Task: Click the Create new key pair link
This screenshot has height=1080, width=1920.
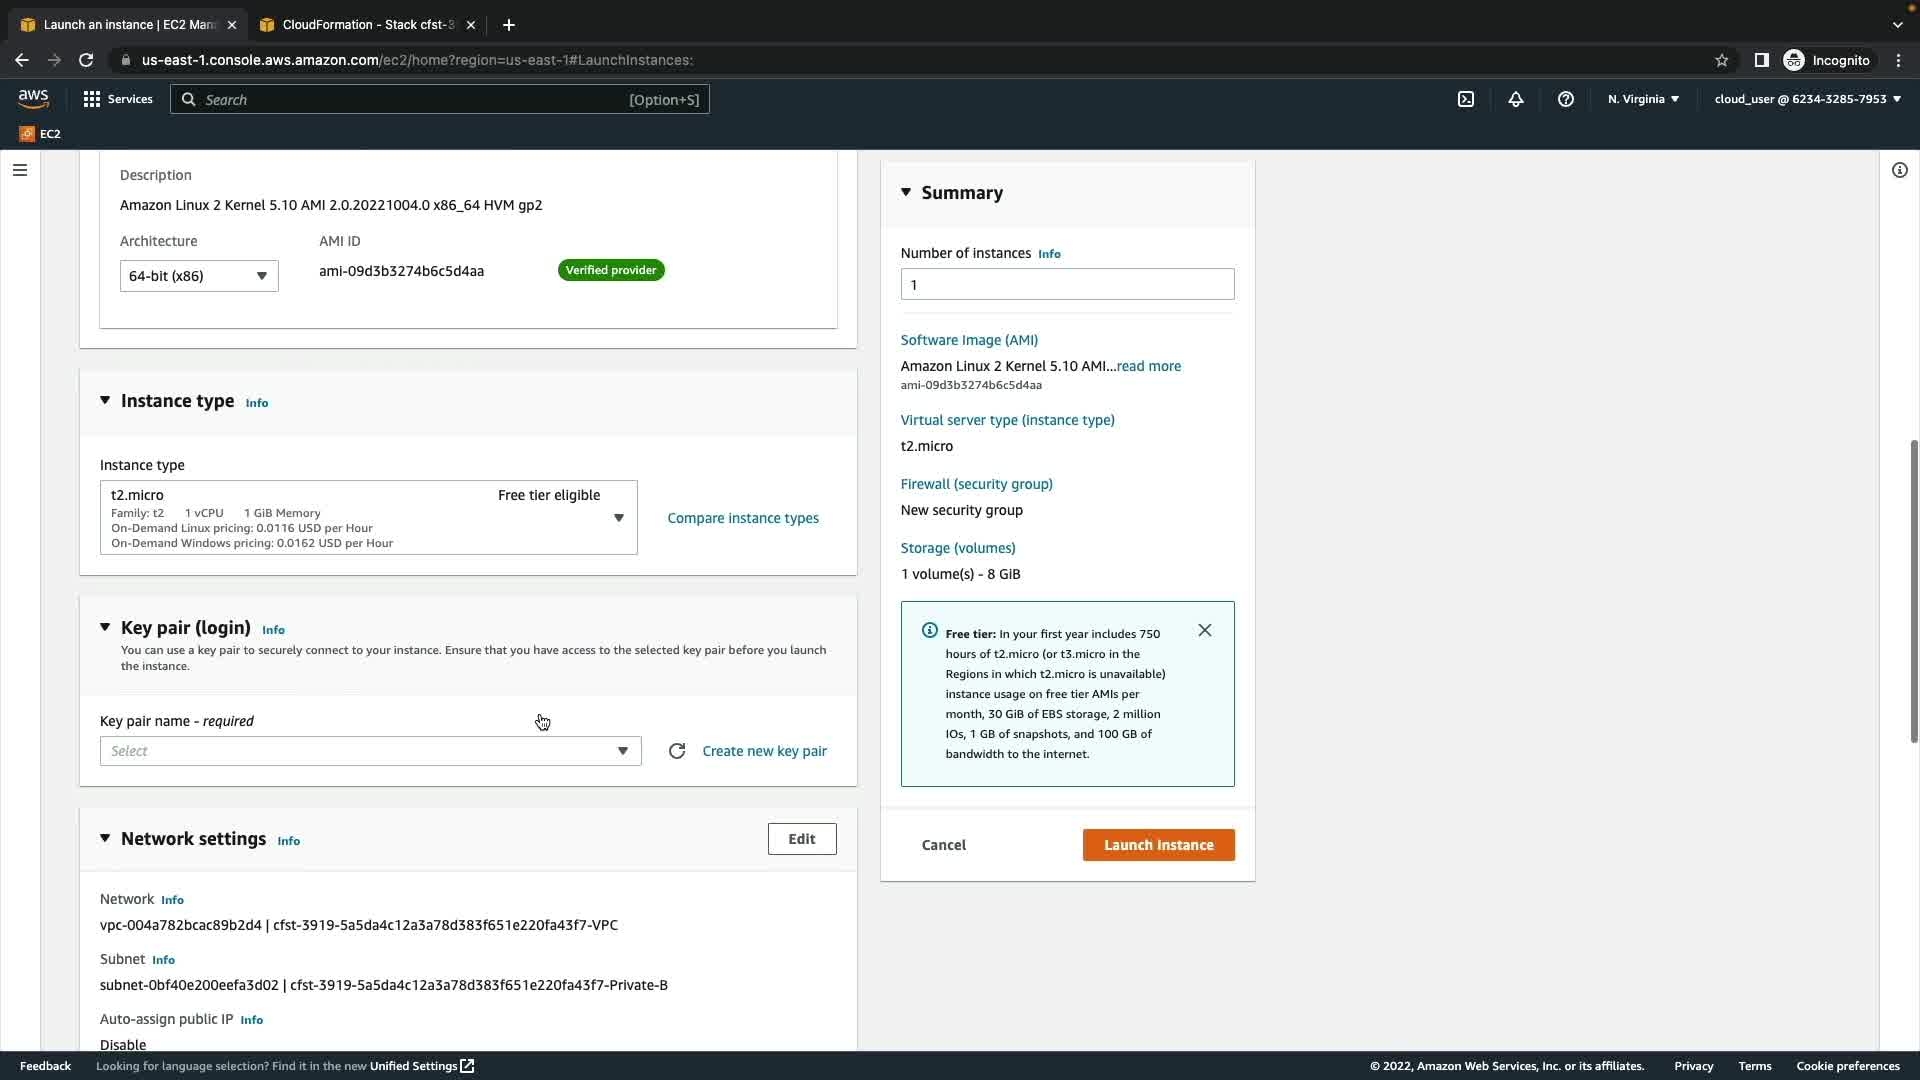Action: pos(764,751)
